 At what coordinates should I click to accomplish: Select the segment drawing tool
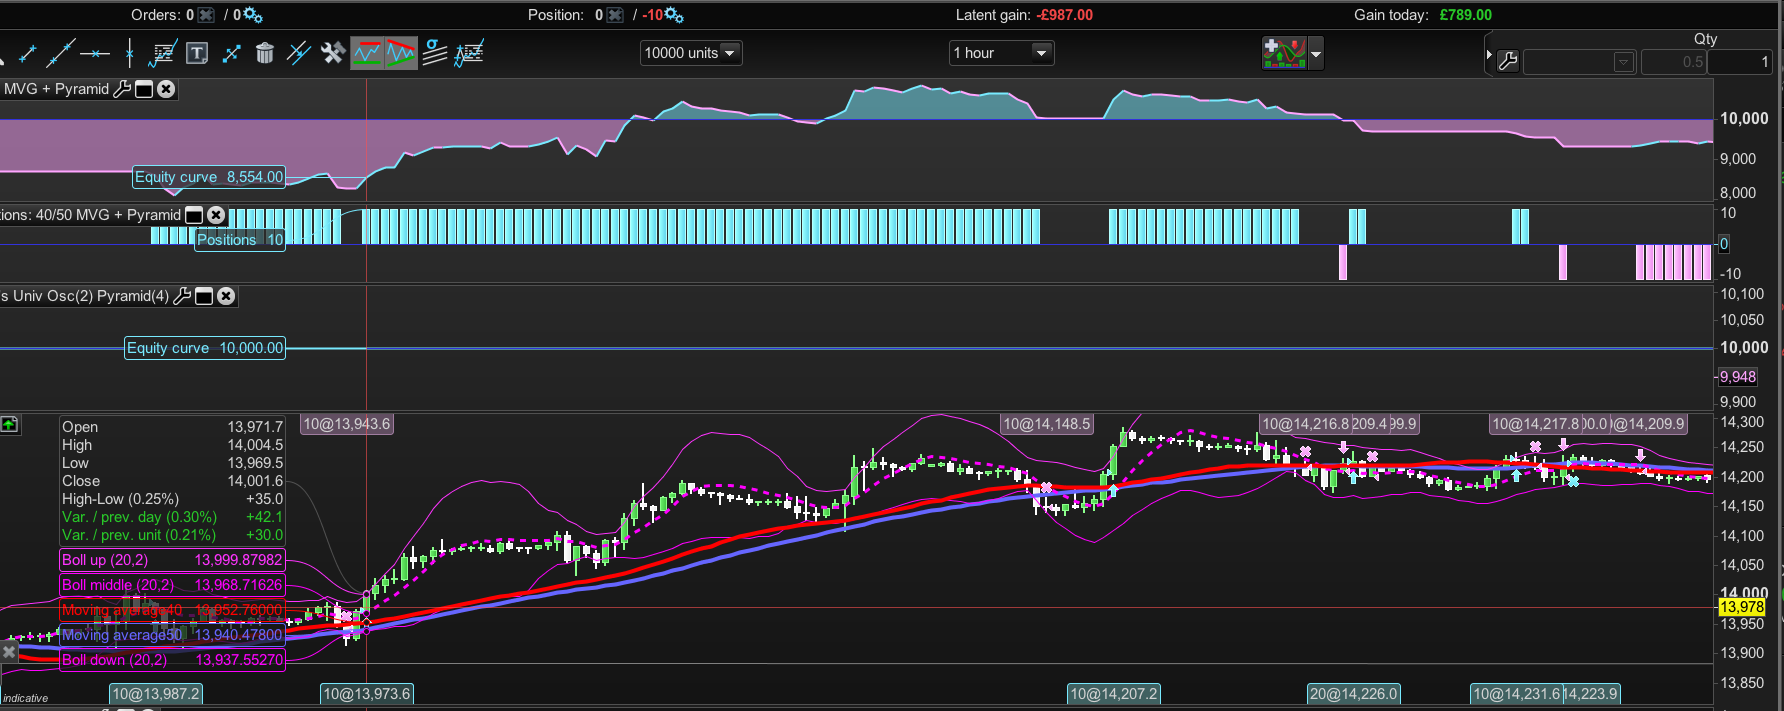tap(27, 53)
